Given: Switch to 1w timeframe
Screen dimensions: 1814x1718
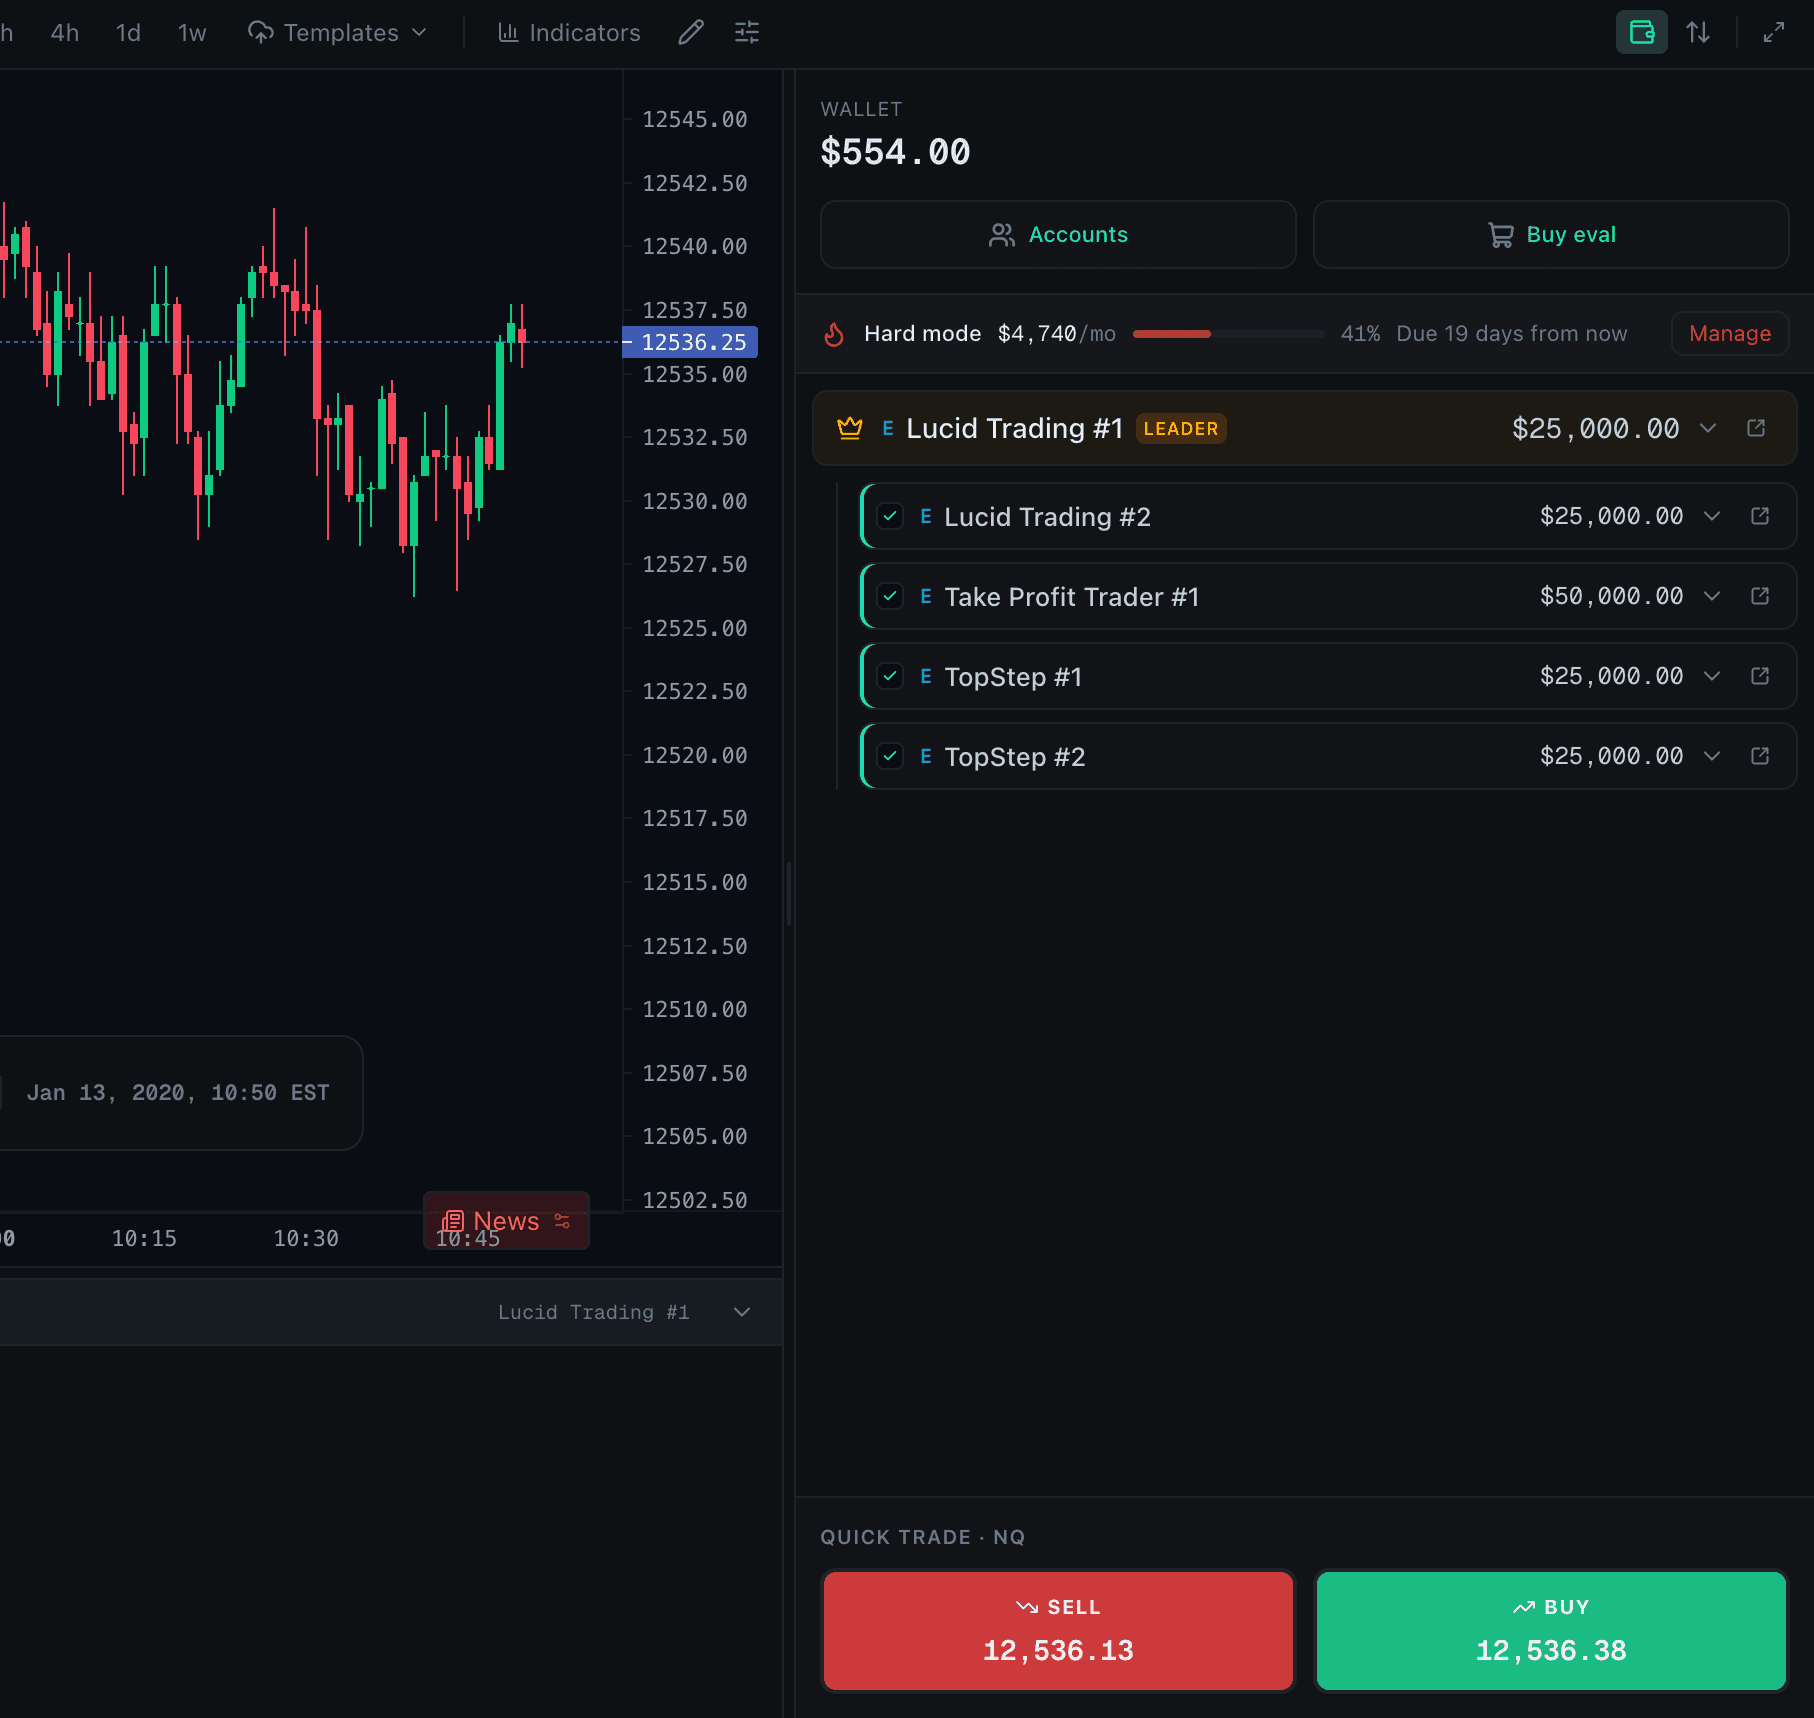Looking at the screenshot, I should [192, 33].
